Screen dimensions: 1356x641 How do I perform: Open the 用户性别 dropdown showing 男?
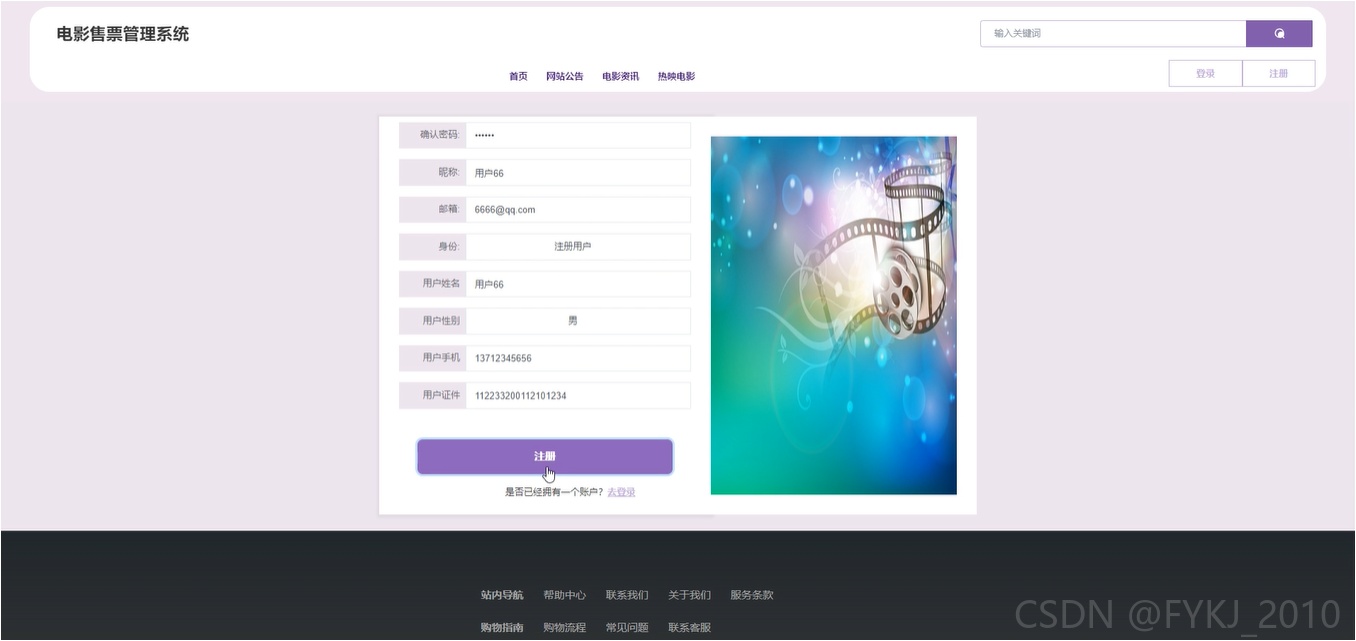[578, 321]
